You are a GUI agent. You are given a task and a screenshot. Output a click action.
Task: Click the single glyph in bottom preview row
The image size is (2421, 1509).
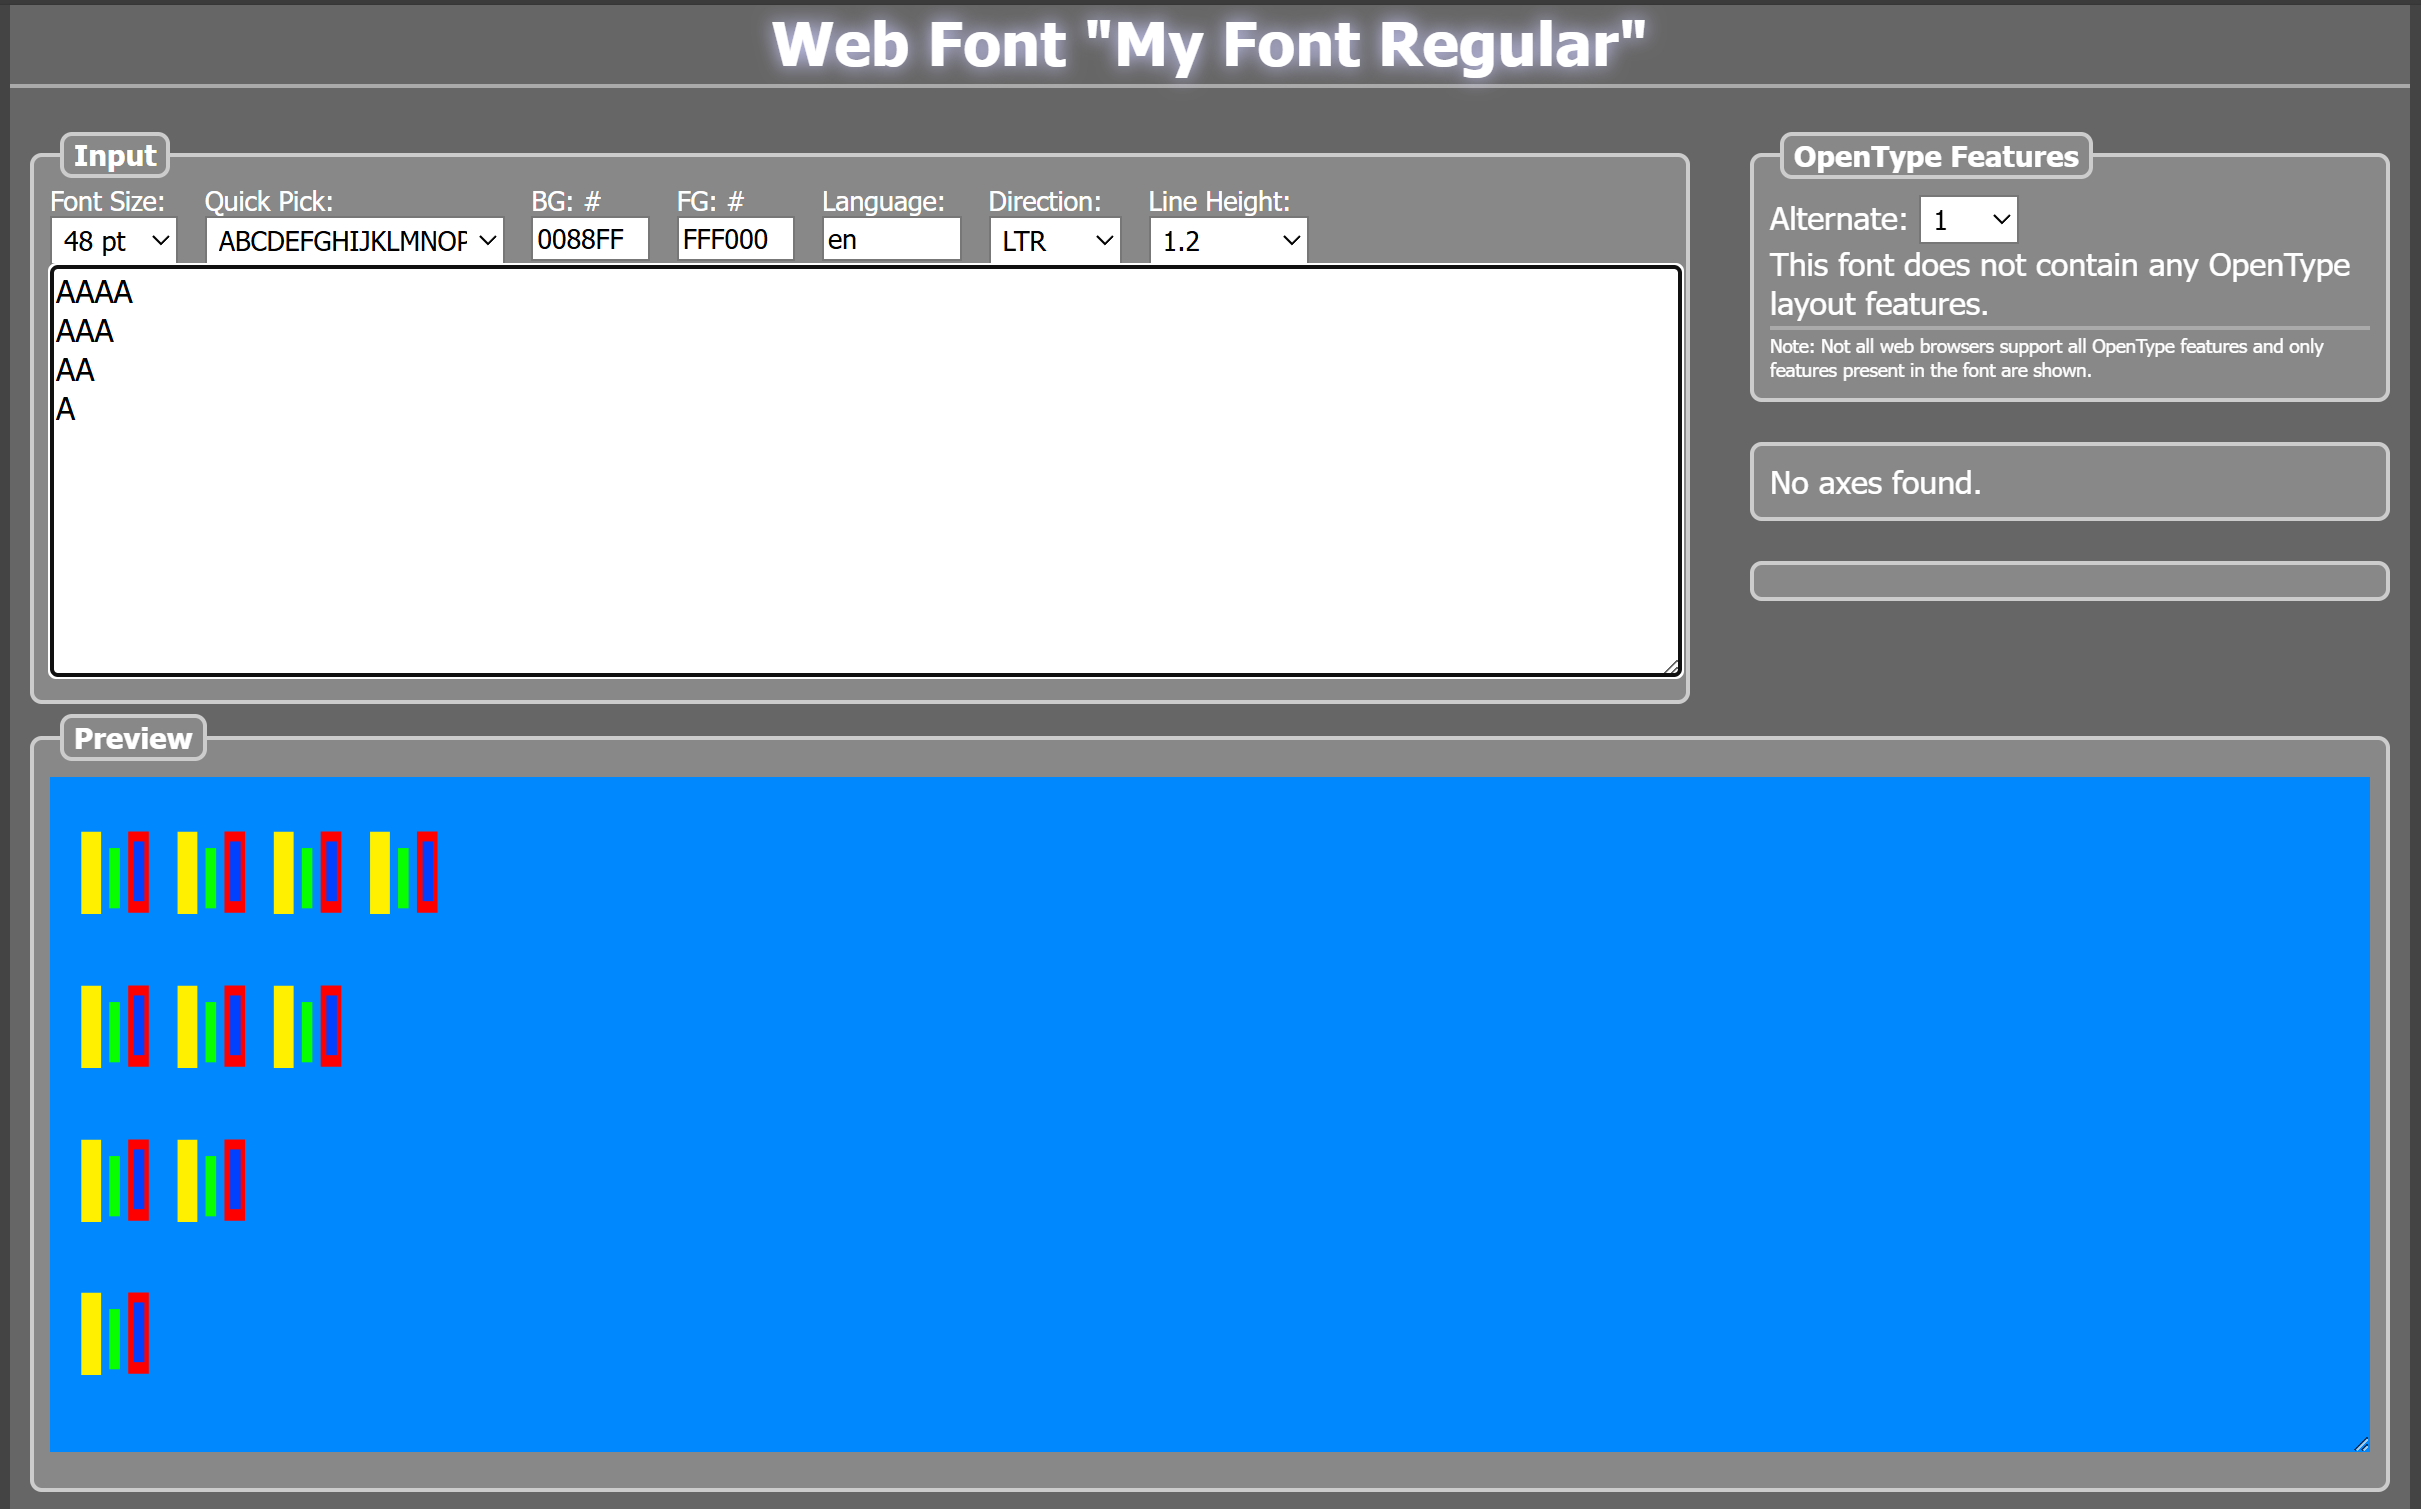coord(115,1333)
